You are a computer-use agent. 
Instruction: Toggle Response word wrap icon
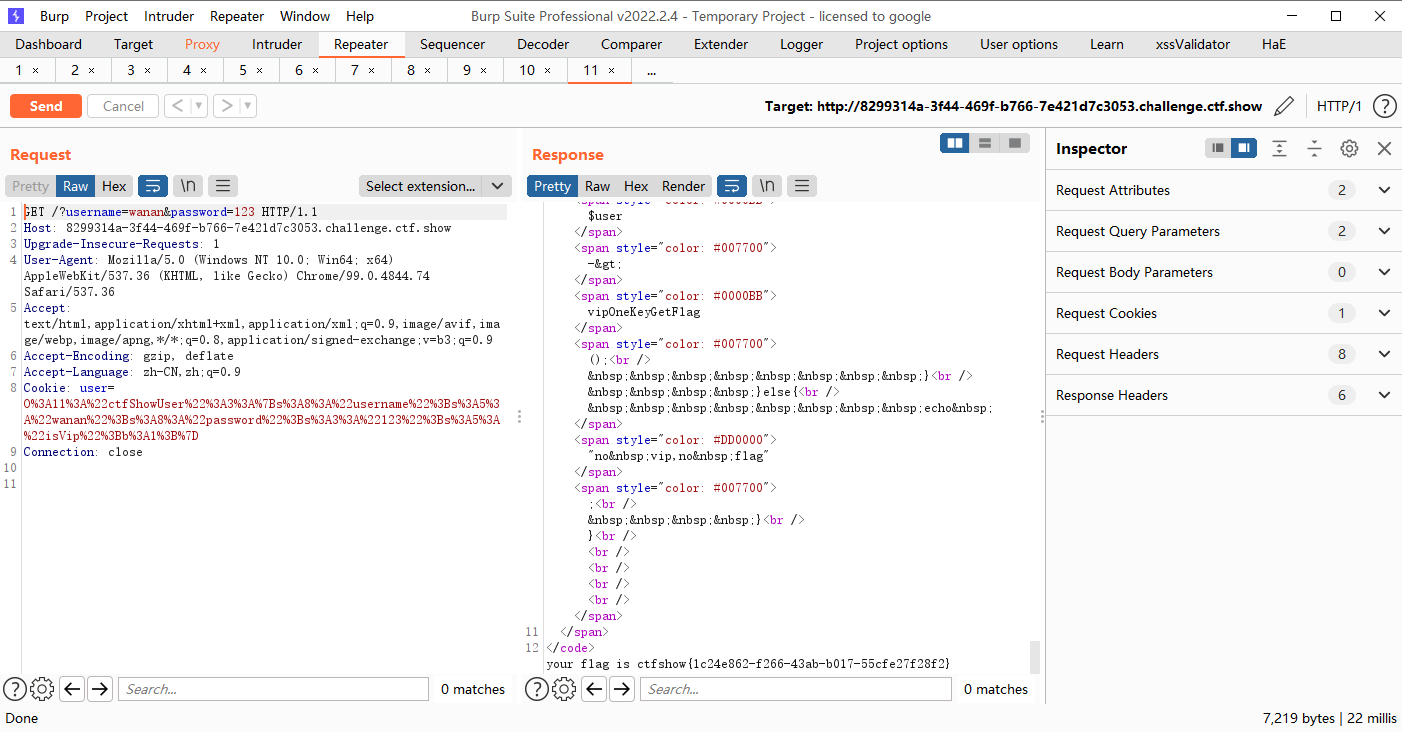(732, 186)
